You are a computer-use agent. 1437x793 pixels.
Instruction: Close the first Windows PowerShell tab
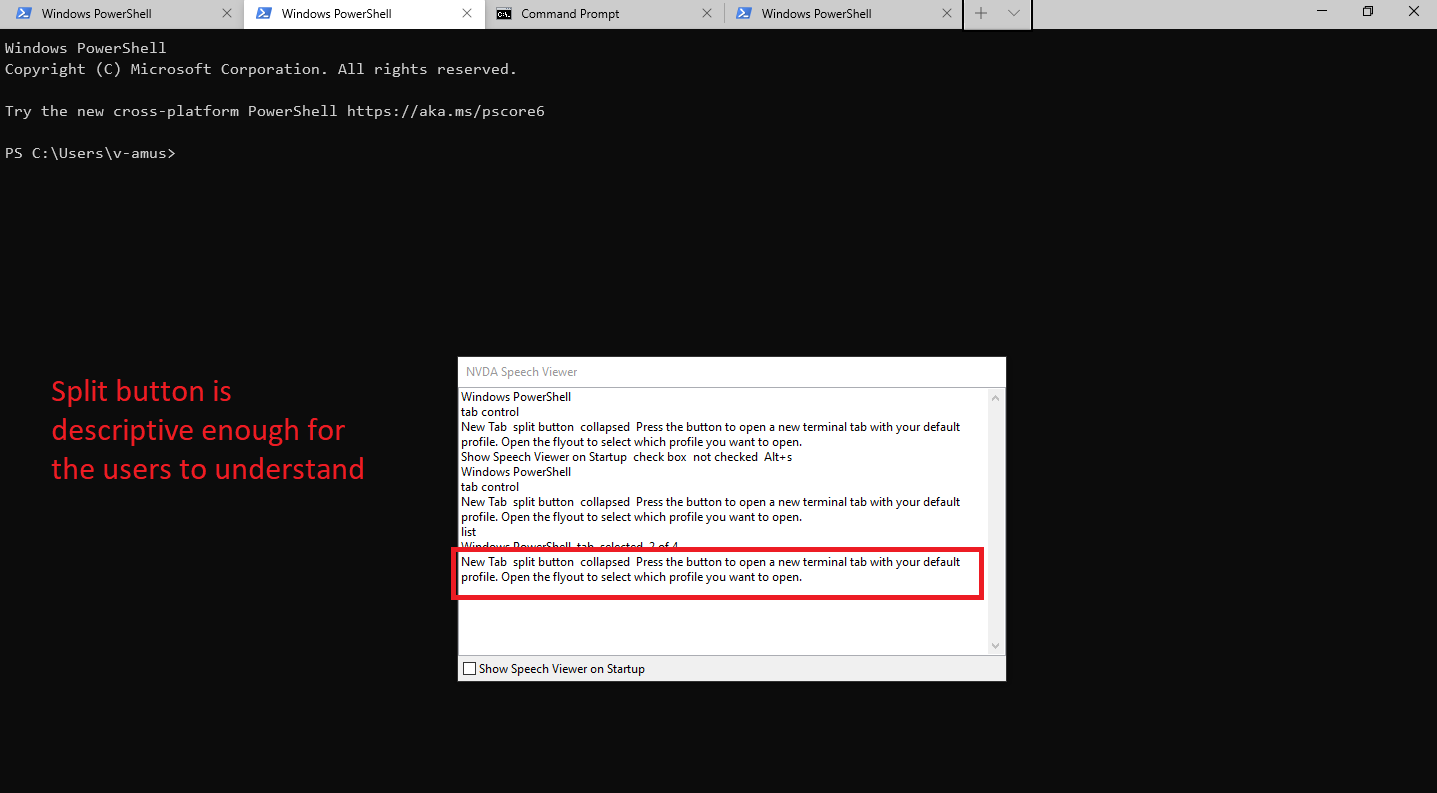227,13
